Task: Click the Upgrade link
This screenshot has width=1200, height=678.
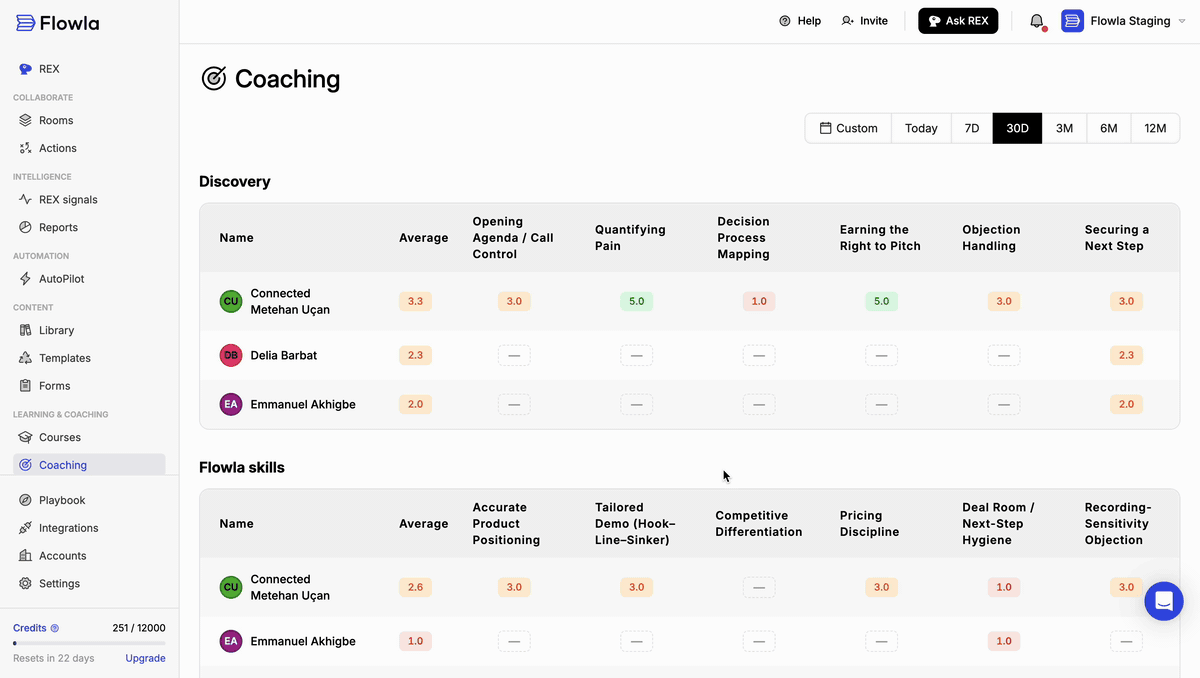Action: pyautogui.click(x=145, y=658)
